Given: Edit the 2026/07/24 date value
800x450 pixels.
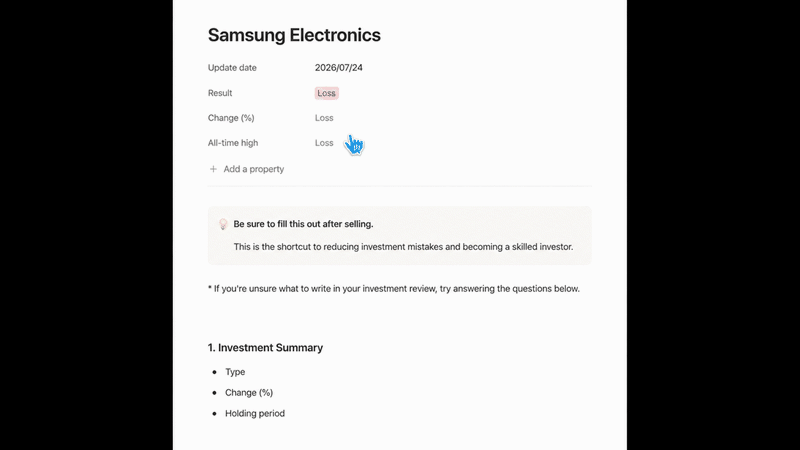Looking at the screenshot, I should click(x=339, y=68).
